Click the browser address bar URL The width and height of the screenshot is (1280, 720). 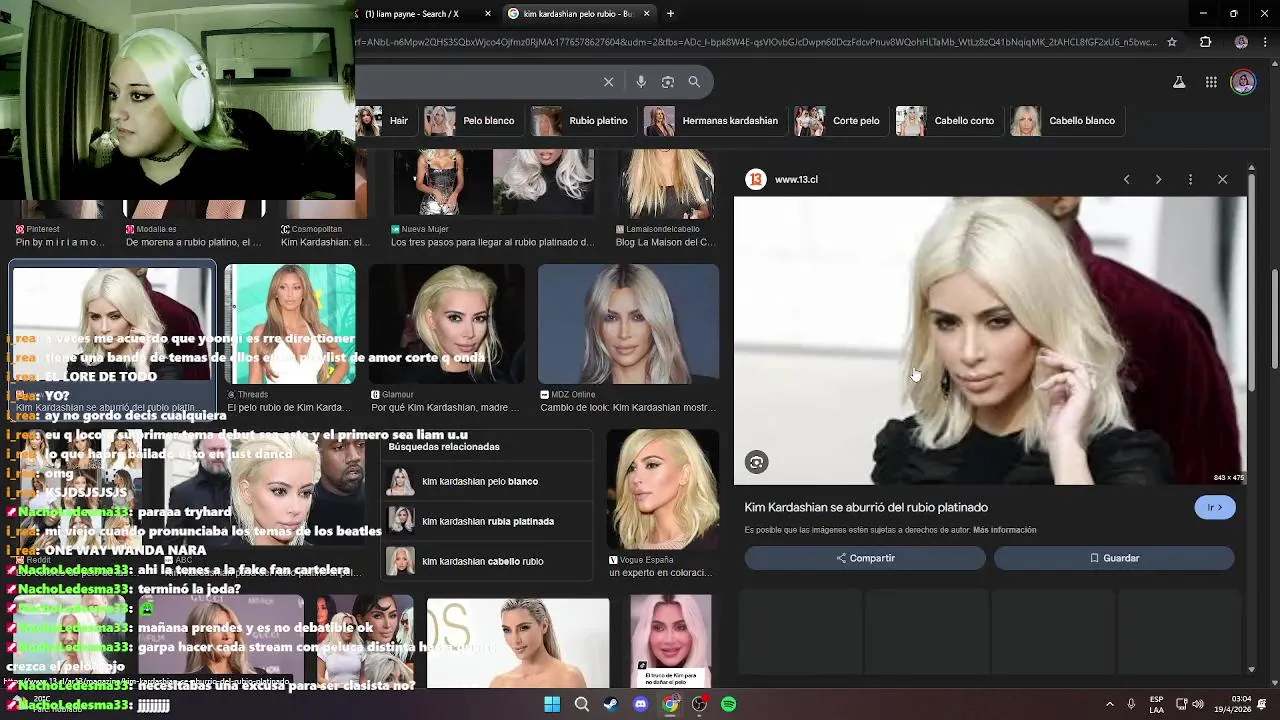pos(755,42)
